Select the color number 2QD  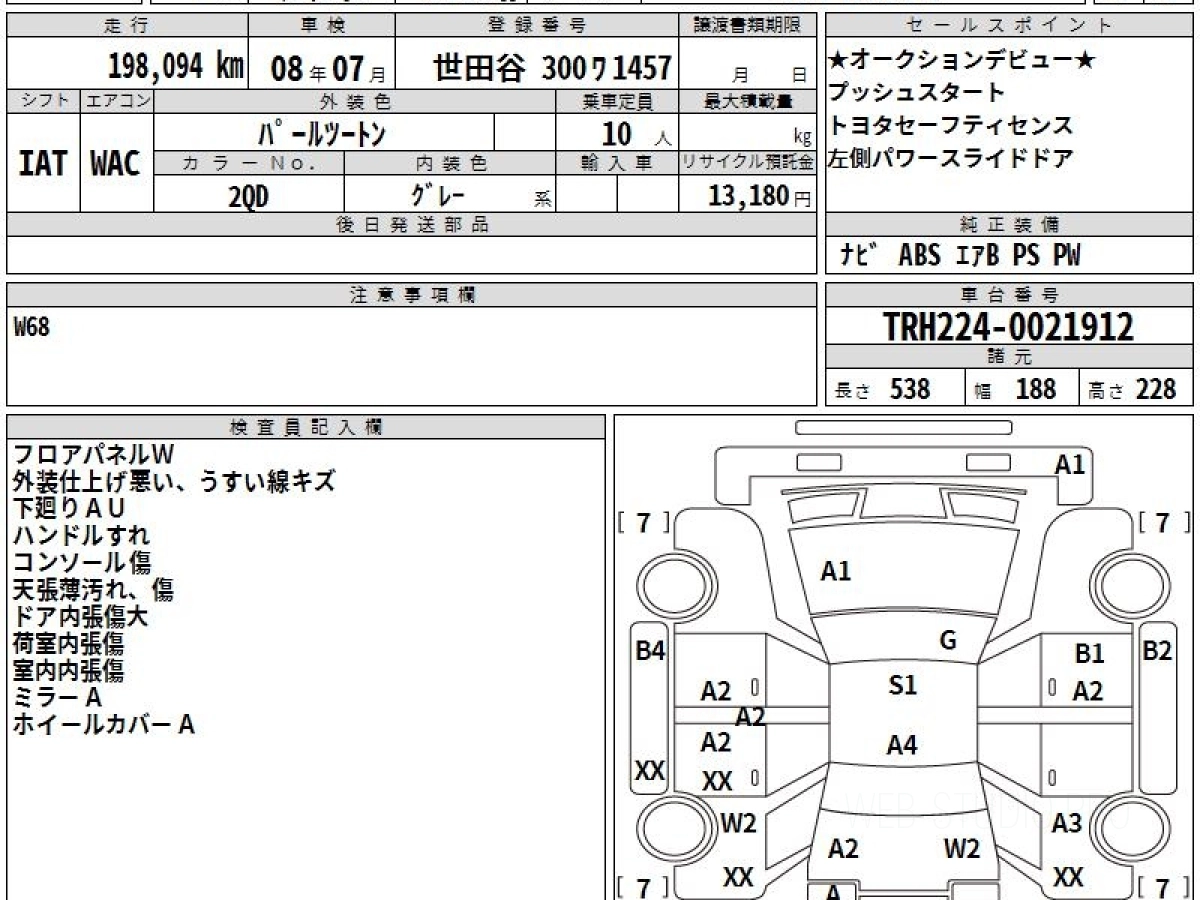pos(248,197)
